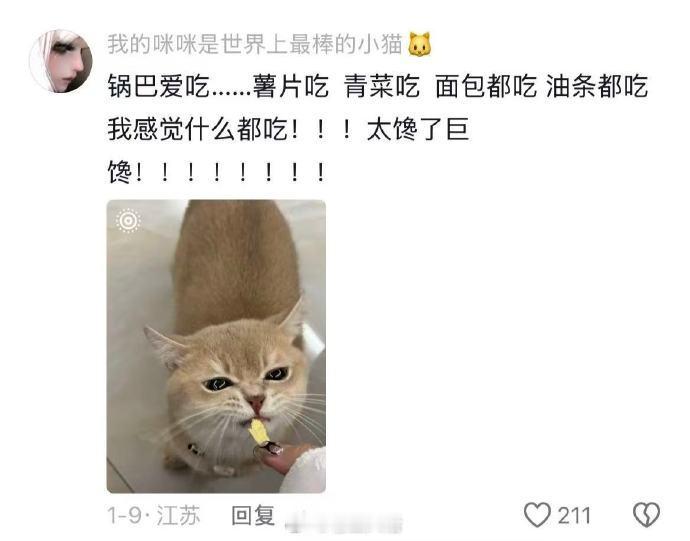690x541 pixels.
Task: Click the blurred text next to 回复
Action: click(344, 523)
